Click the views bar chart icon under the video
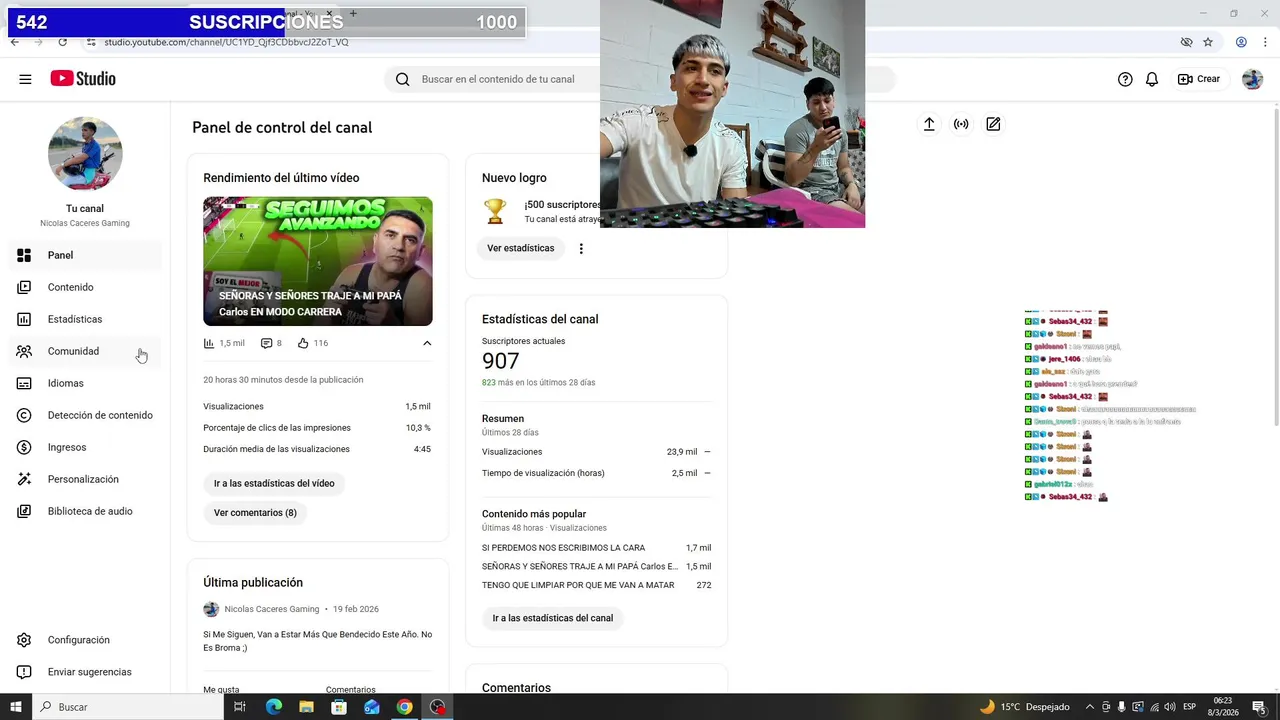1280x720 pixels. tap(209, 343)
